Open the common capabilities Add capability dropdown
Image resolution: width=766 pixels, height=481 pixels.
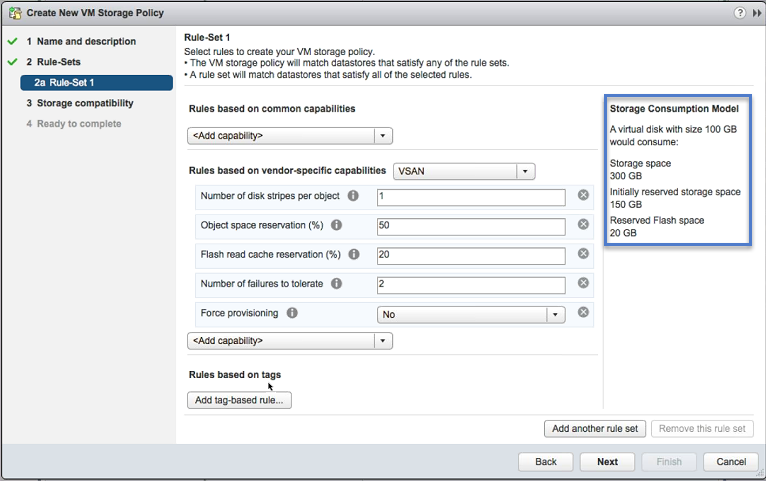[x=290, y=136]
